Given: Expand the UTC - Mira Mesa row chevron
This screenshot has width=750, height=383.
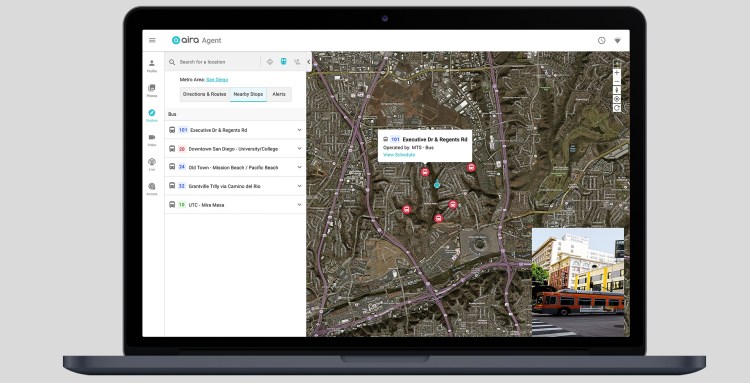Looking at the screenshot, I should pyautogui.click(x=299, y=205).
